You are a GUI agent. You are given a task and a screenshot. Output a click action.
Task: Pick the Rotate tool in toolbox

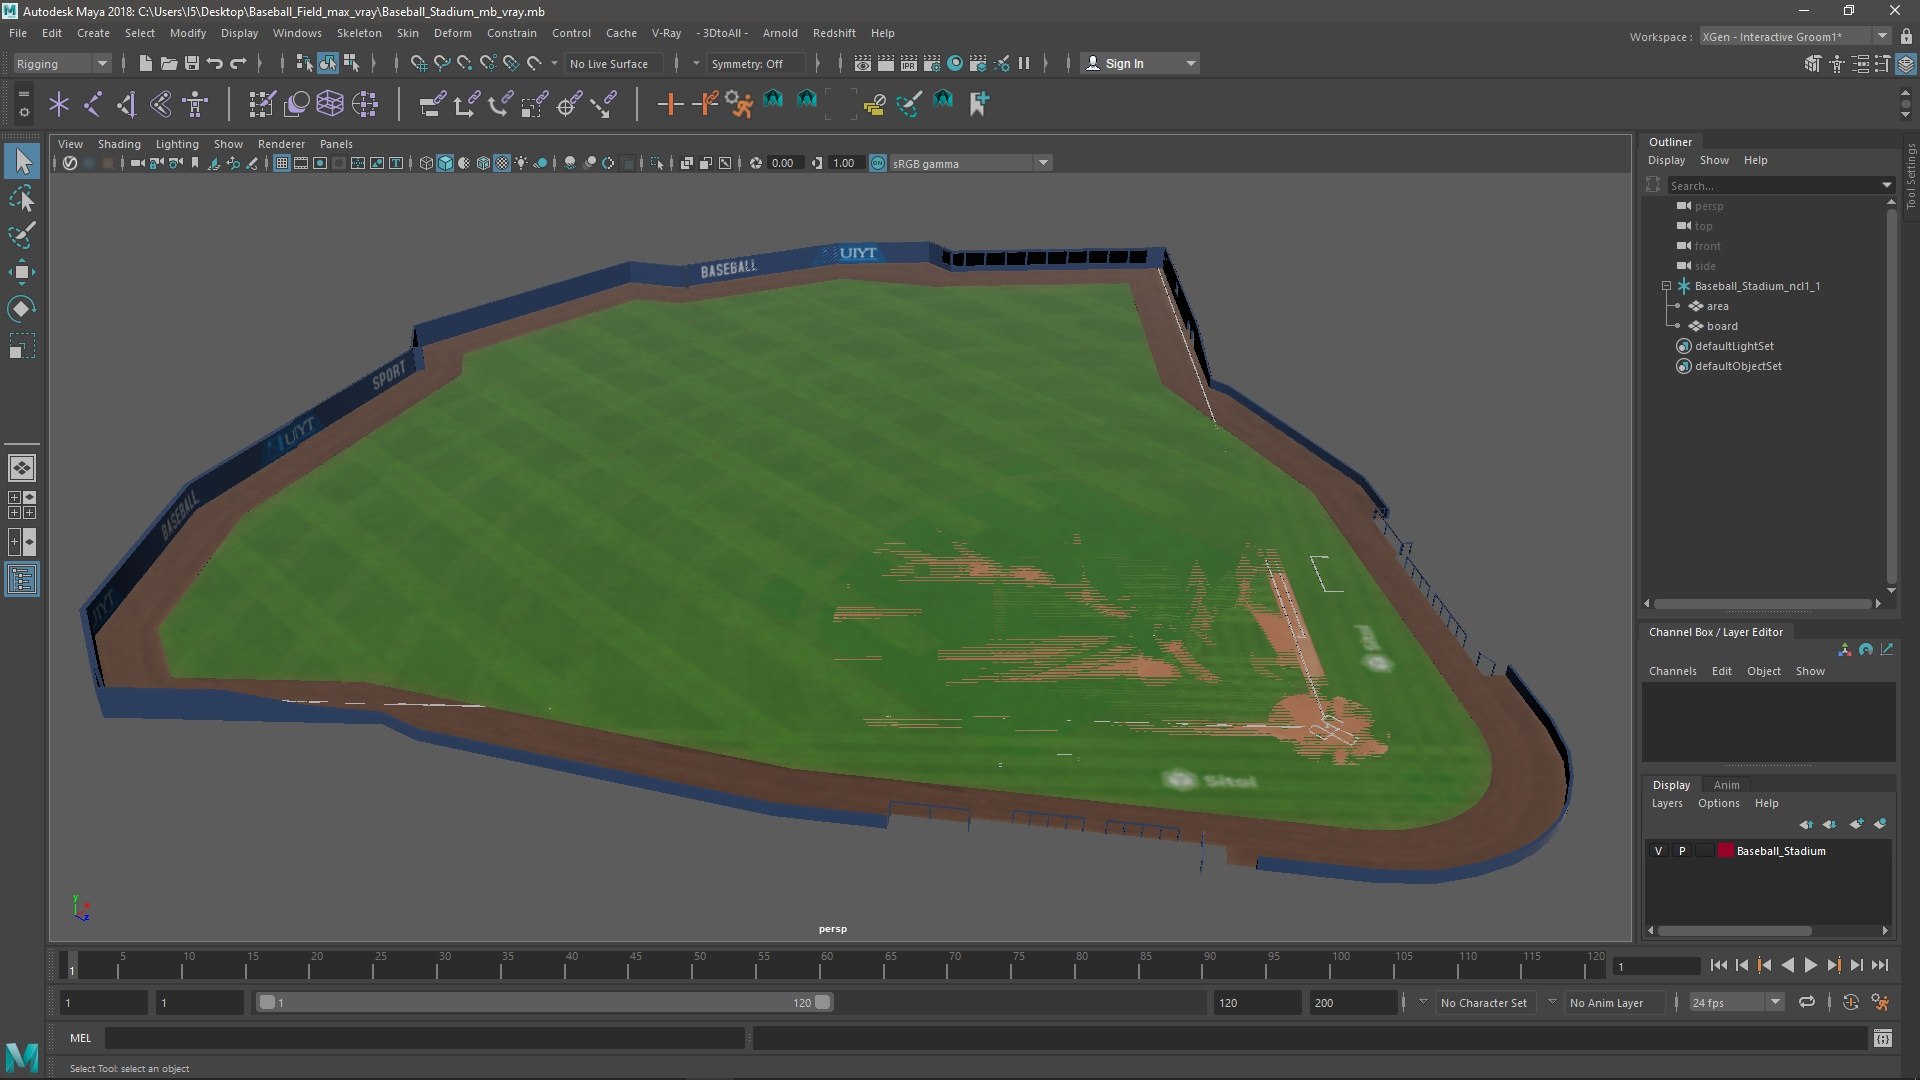[22, 309]
